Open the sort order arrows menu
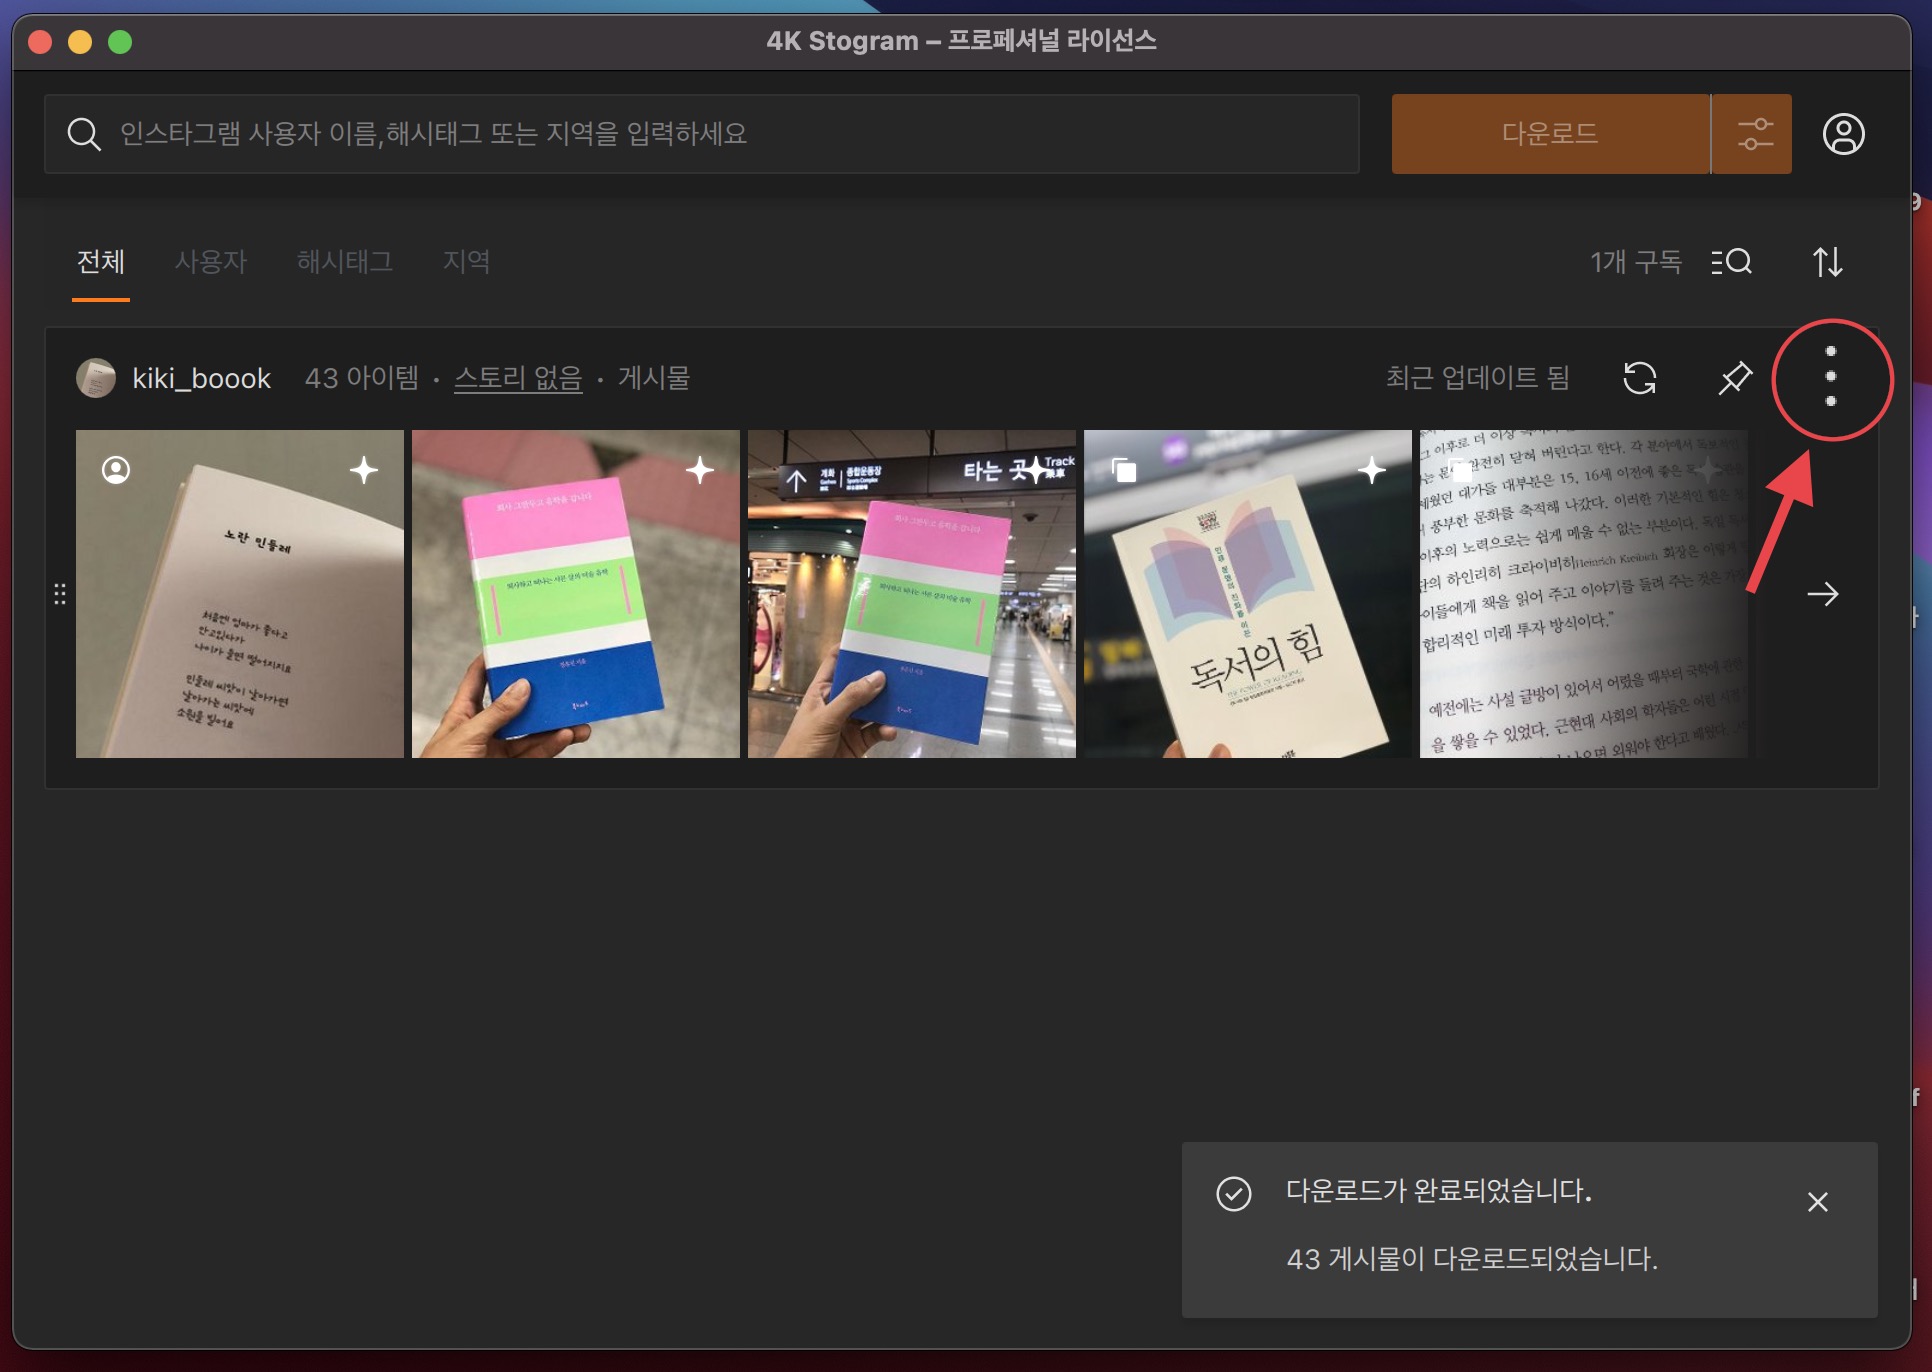The width and height of the screenshot is (1932, 1372). point(1827,262)
